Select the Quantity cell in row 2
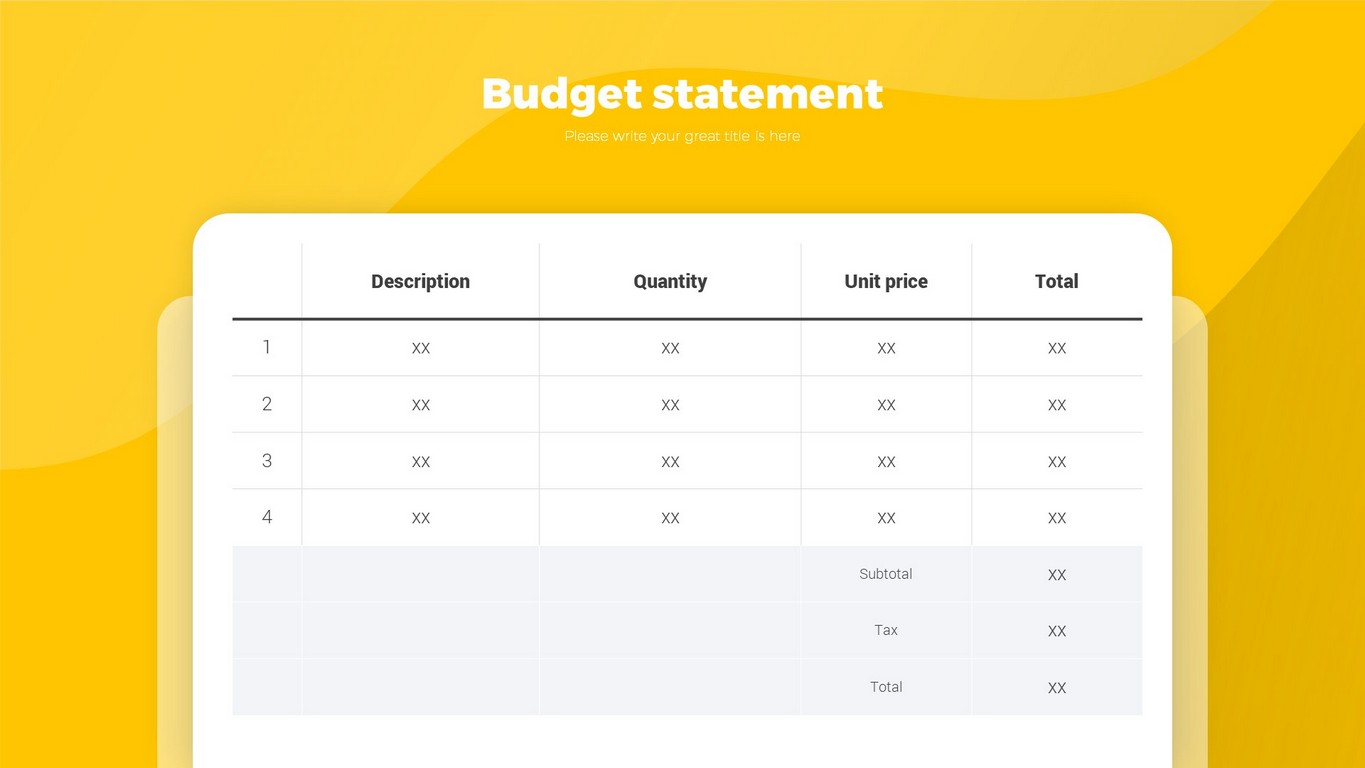The width and height of the screenshot is (1365, 768). click(670, 405)
